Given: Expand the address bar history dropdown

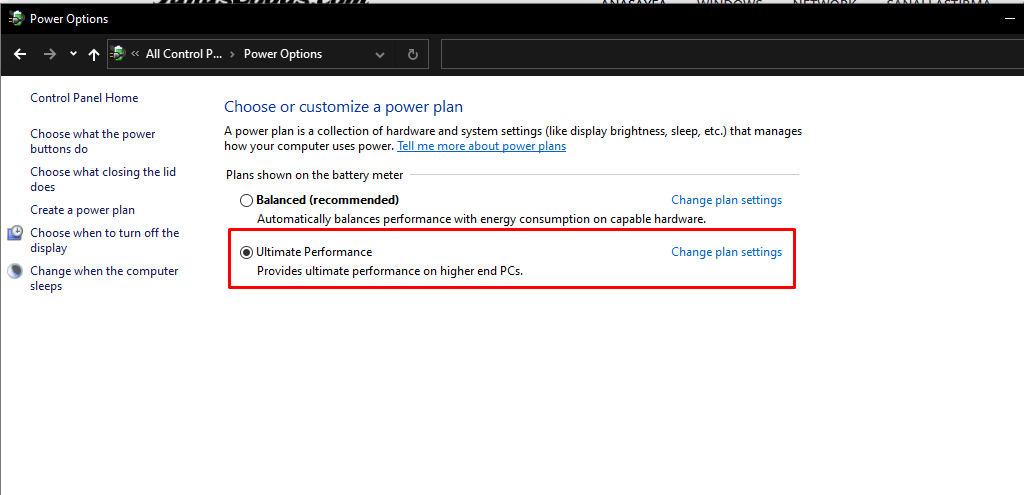Looking at the screenshot, I should 379,55.
